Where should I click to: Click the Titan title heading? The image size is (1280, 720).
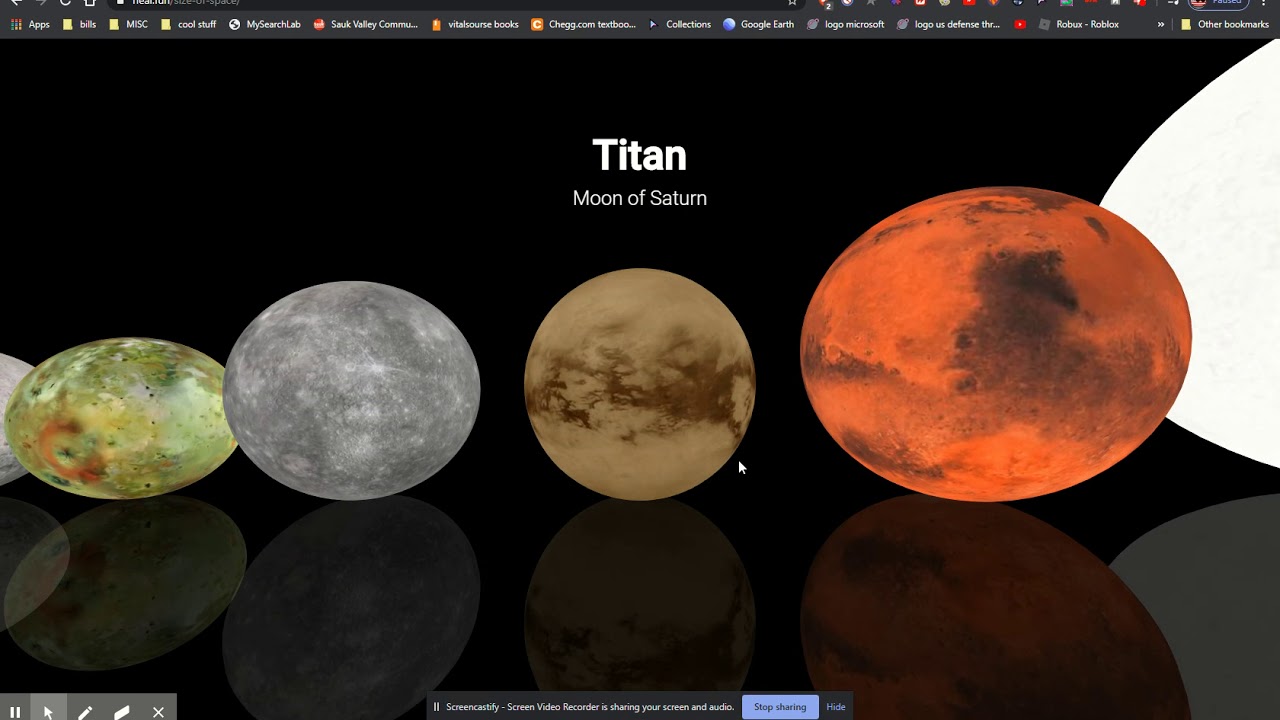click(x=640, y=156)
